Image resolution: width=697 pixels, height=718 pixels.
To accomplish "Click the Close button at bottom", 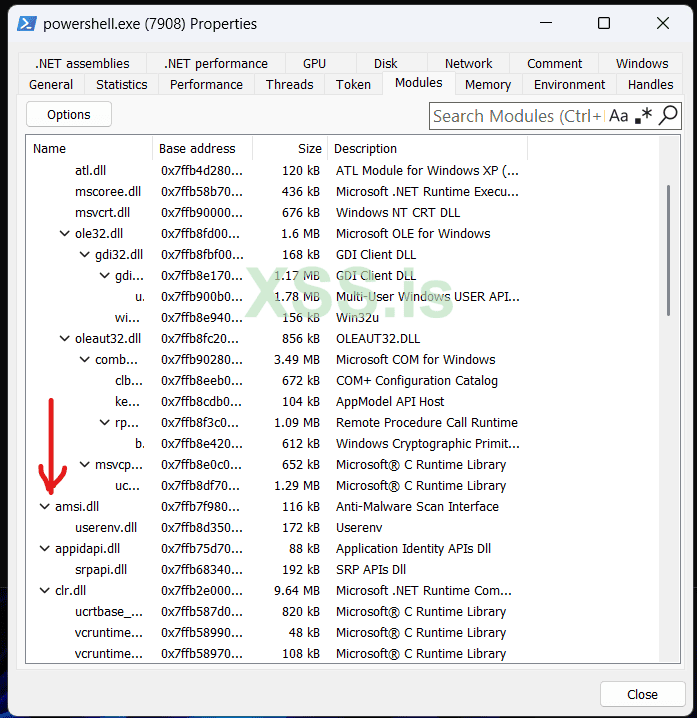I will click(643, 694).
